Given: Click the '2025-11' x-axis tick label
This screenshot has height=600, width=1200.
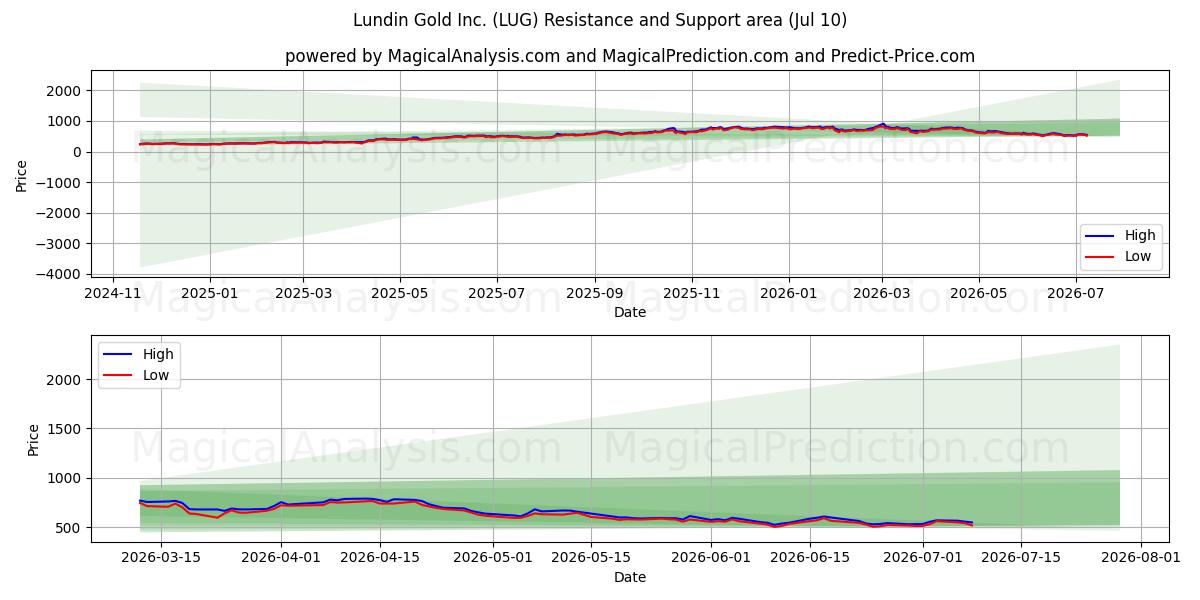Looking at the screenshot, I should click(692, 293).
